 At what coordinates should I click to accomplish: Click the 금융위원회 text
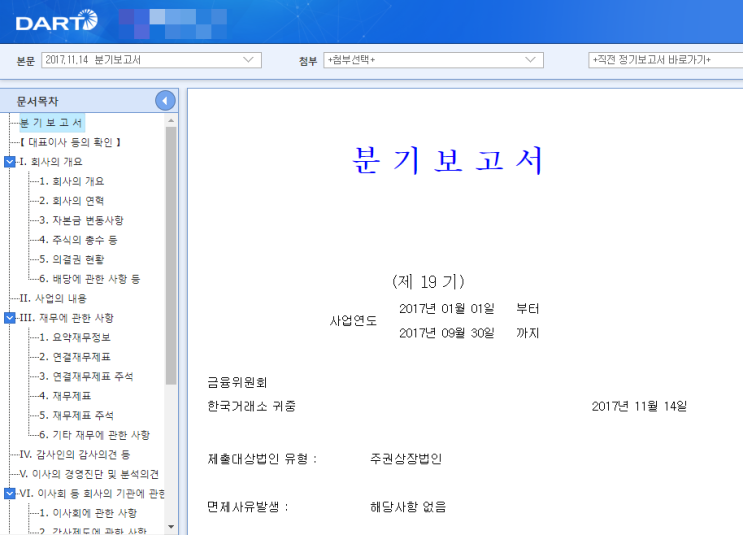coord(237,382)
